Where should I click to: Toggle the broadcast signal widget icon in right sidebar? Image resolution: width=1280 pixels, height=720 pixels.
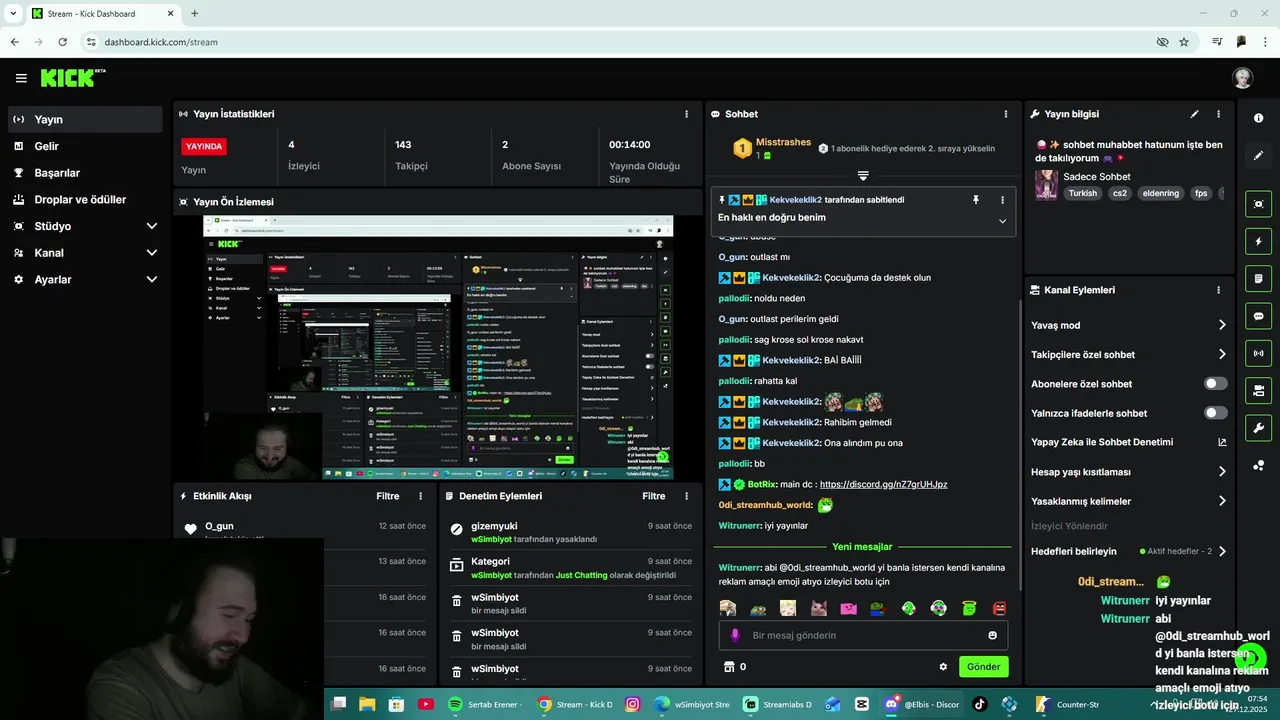[1258, 353]
